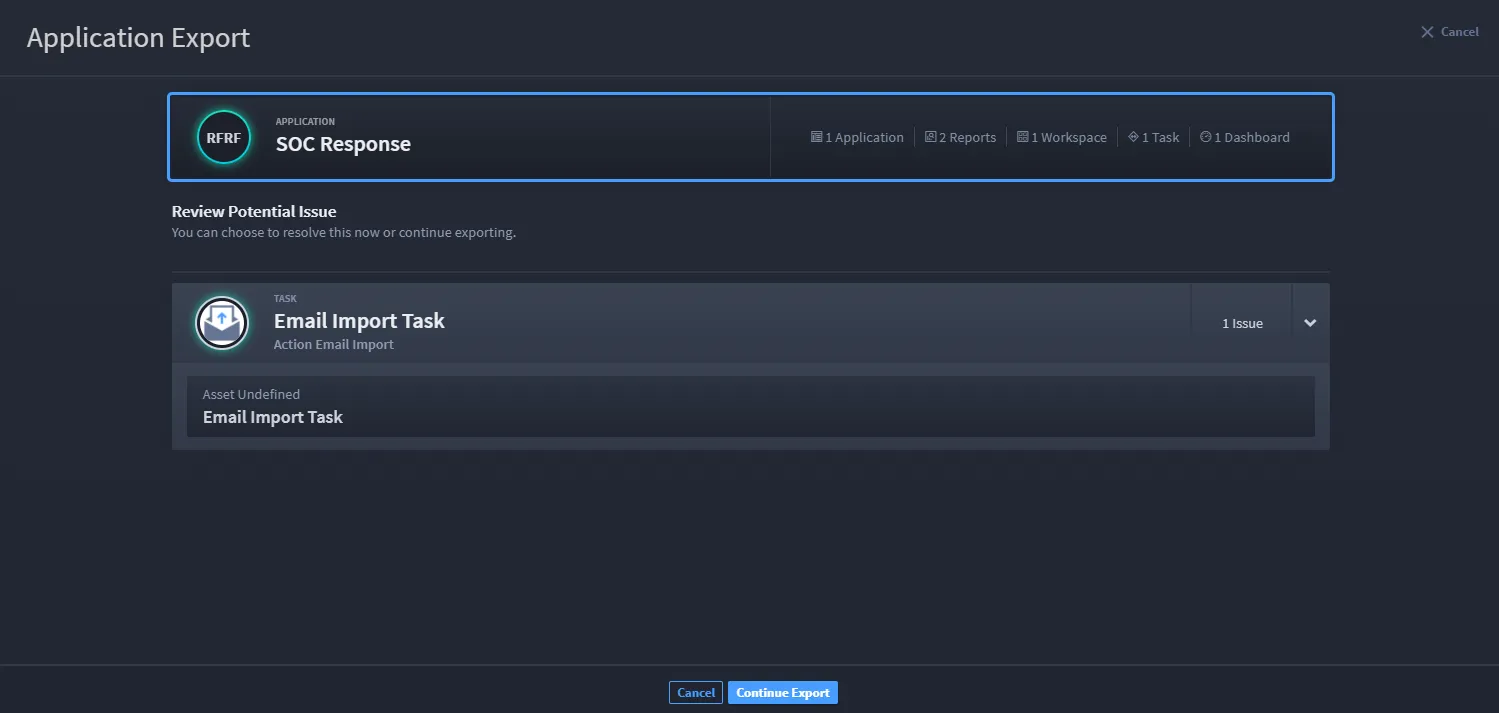This screenshot has width=1499, height=713.
Task: Click the "Action Email Import" subtitle
Action: click(x=334, y=345)
